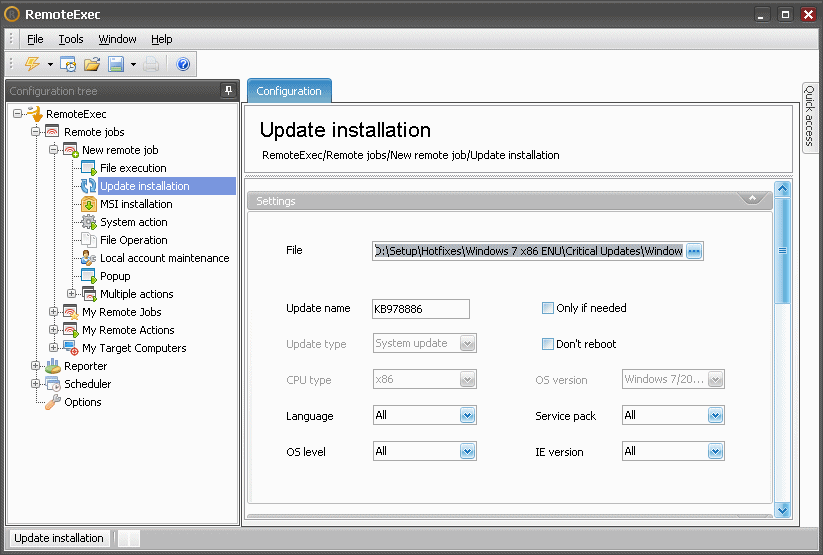823x555 pixels.
Task: Collapse the Settings section header
Action: (752, 198)
